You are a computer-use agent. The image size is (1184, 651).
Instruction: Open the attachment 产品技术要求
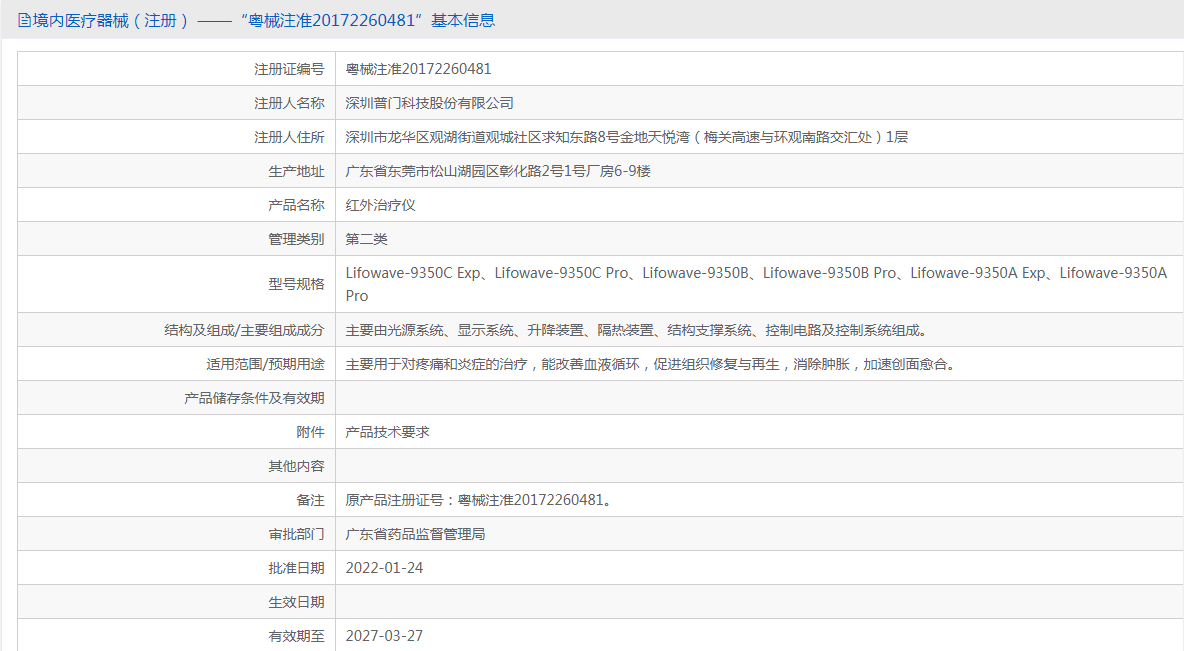pos(387,432)
